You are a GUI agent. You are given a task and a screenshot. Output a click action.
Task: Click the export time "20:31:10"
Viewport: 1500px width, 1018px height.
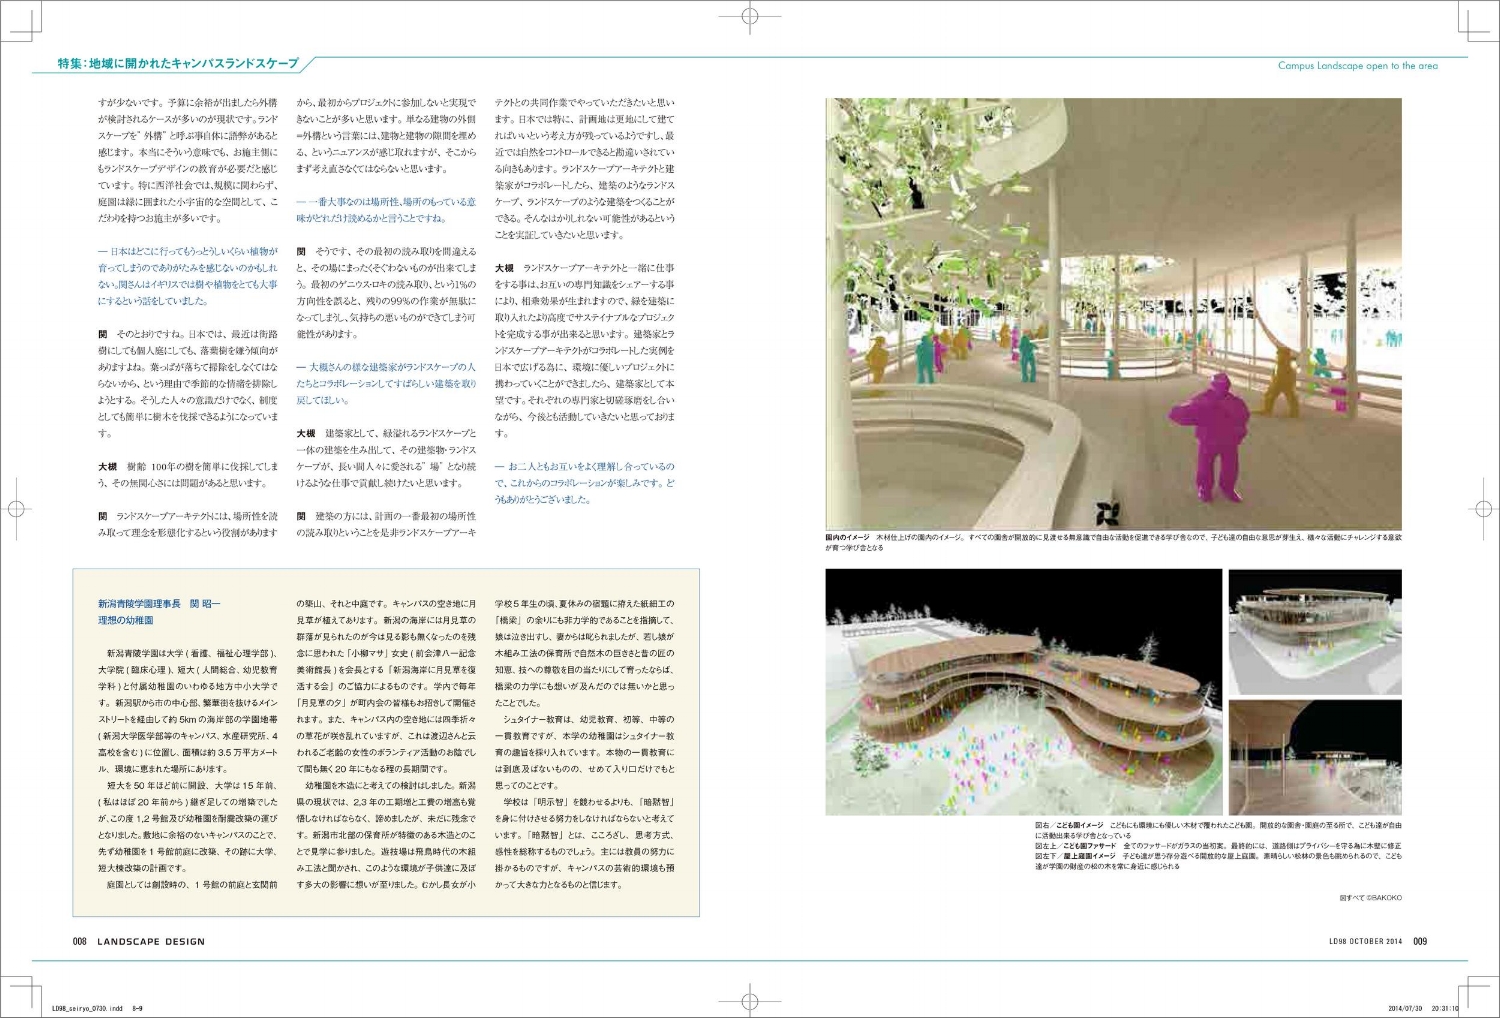(1445, 1008)
